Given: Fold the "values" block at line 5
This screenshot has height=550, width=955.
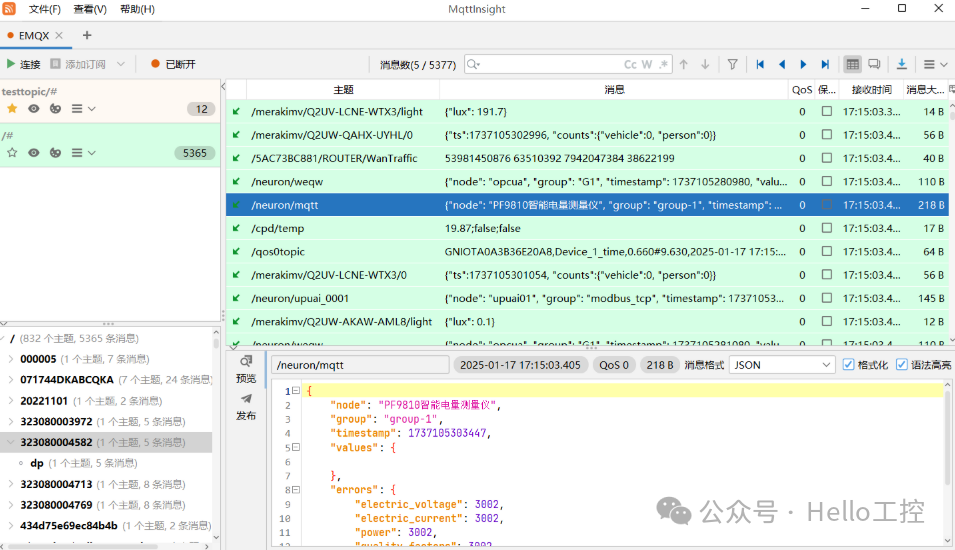Looking at the screenshot, I should click(296, 447).
